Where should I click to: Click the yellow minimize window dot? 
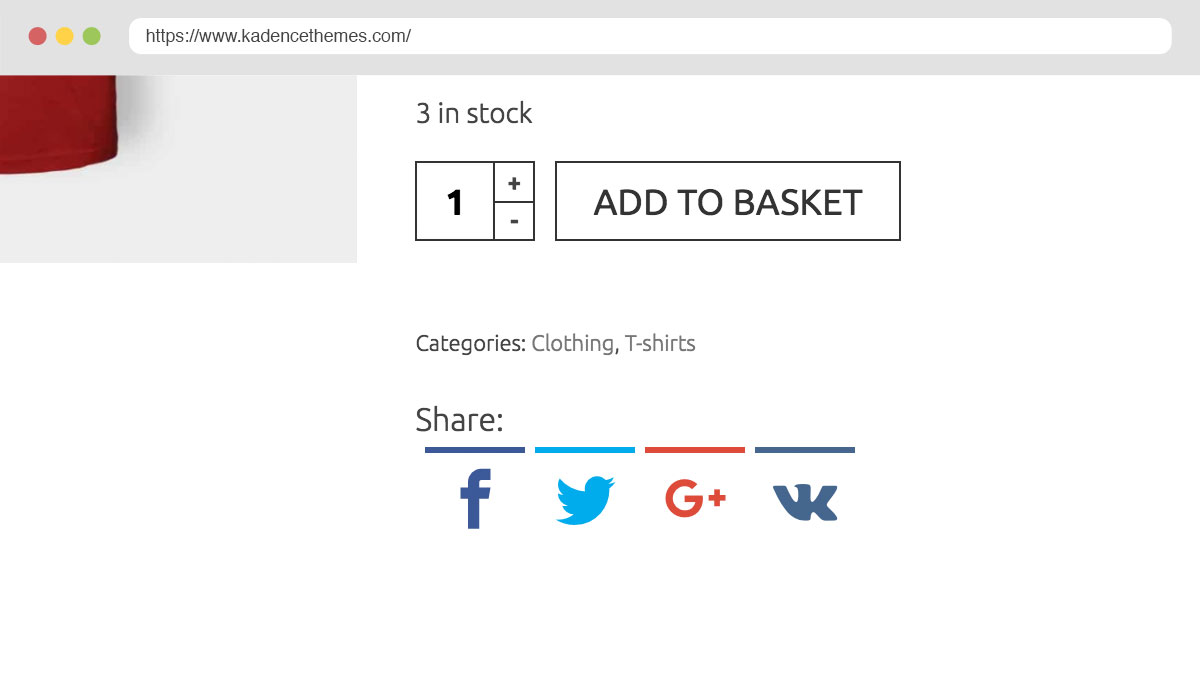(x=64, y=36)
